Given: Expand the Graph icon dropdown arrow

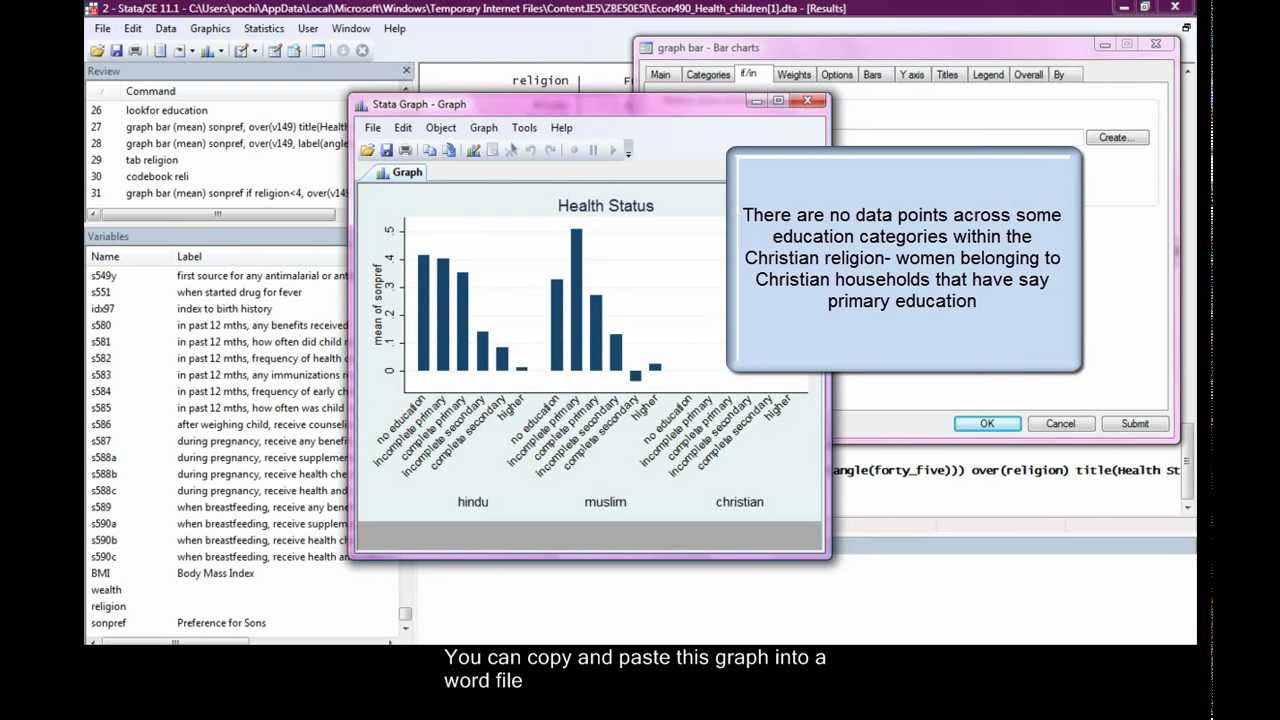Looking at the screenshot, I should tap(222, 50).
